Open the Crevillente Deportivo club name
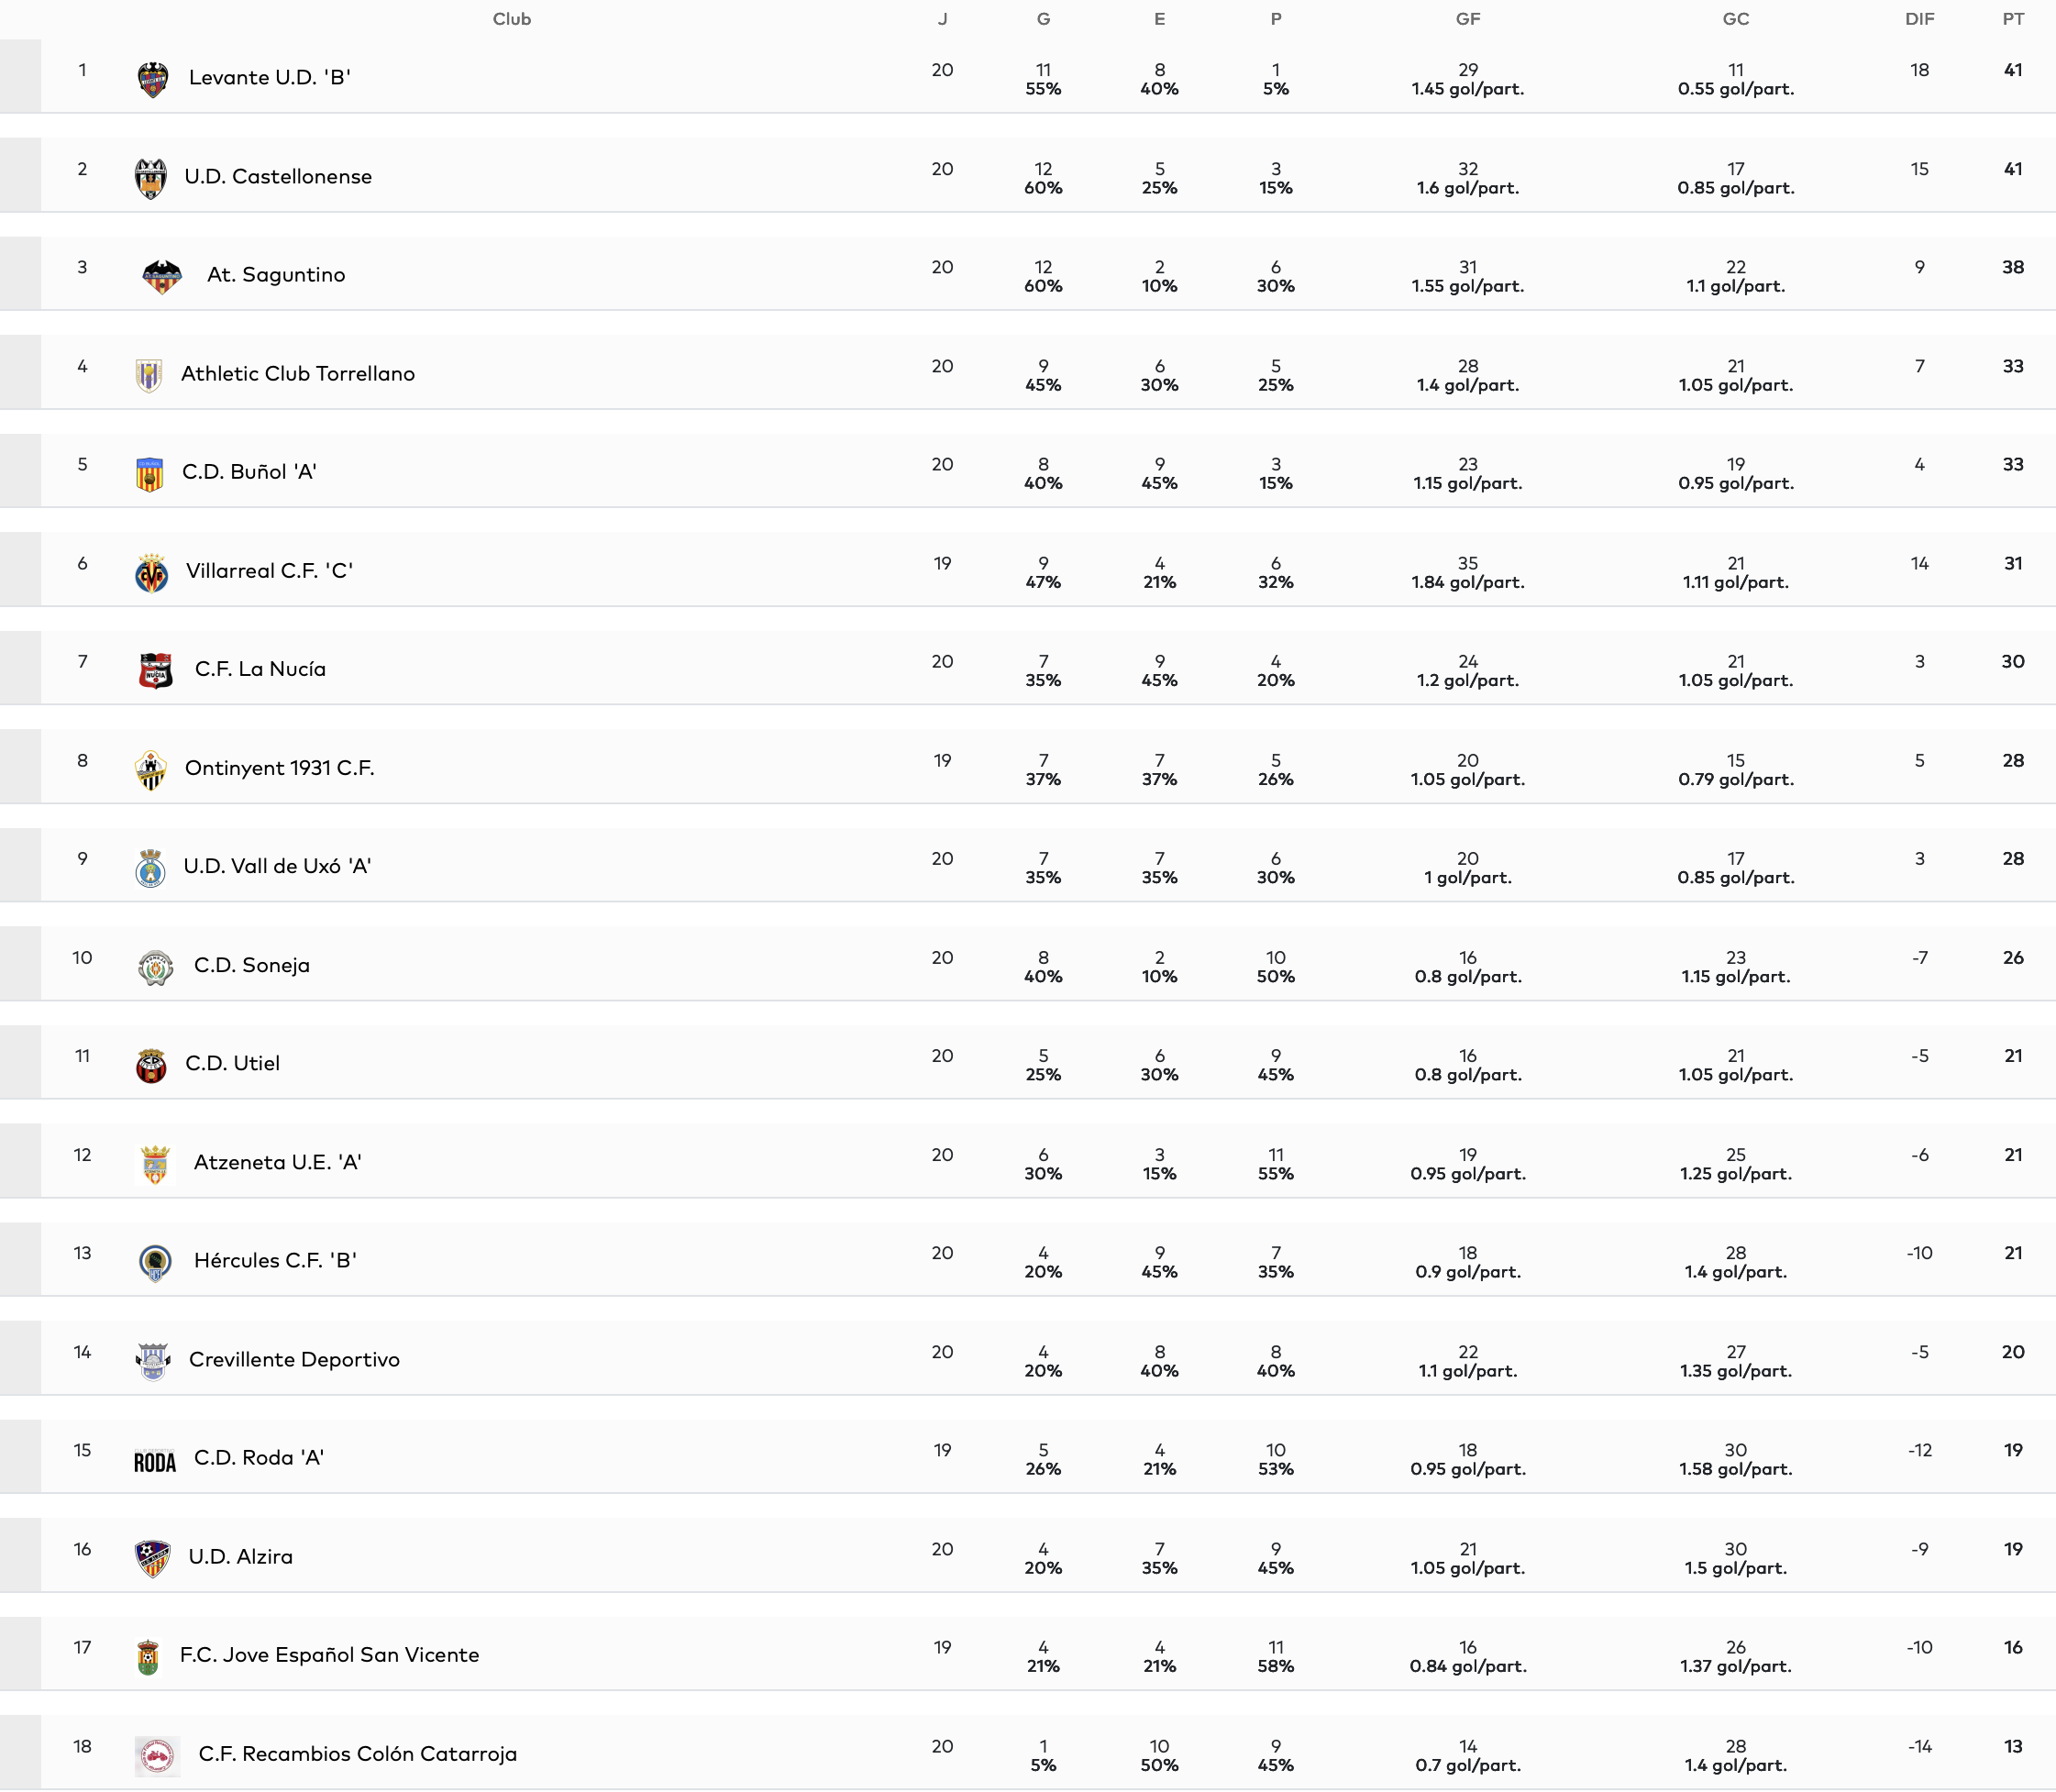The image size is (2056, 1792). [x=294, y=1360]
